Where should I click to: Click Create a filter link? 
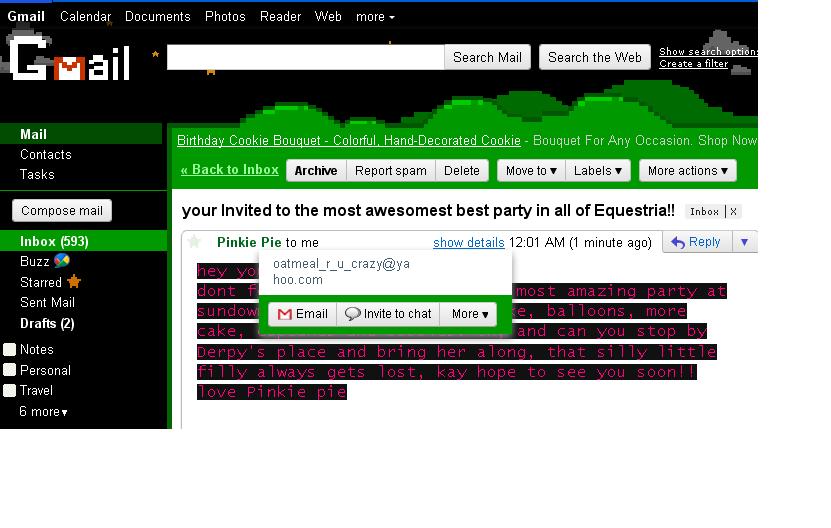coord(694,64)
